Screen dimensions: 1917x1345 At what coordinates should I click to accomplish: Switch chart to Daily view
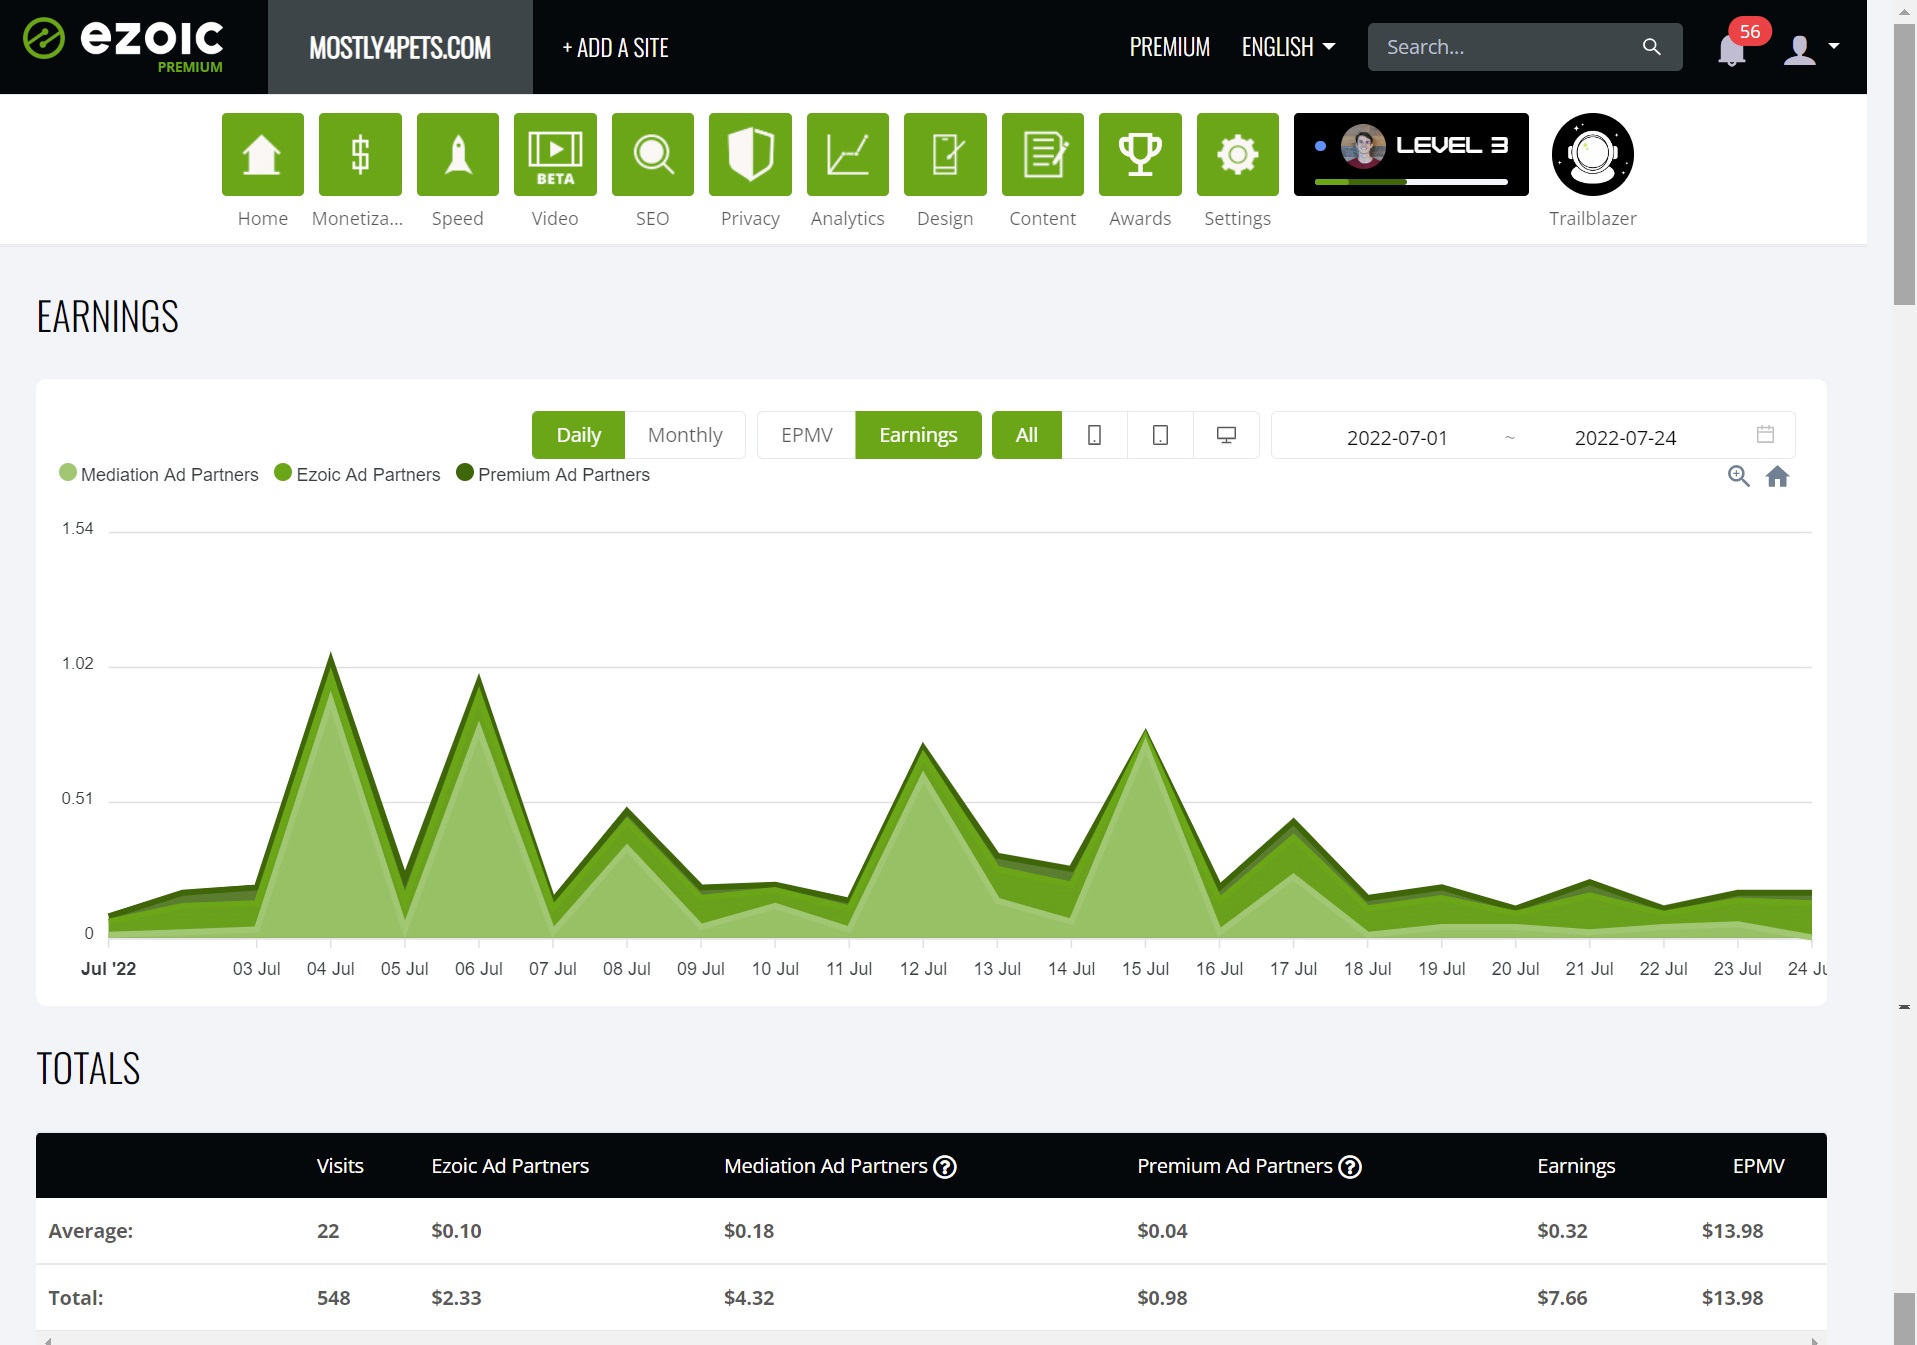(x=578, y=435)
